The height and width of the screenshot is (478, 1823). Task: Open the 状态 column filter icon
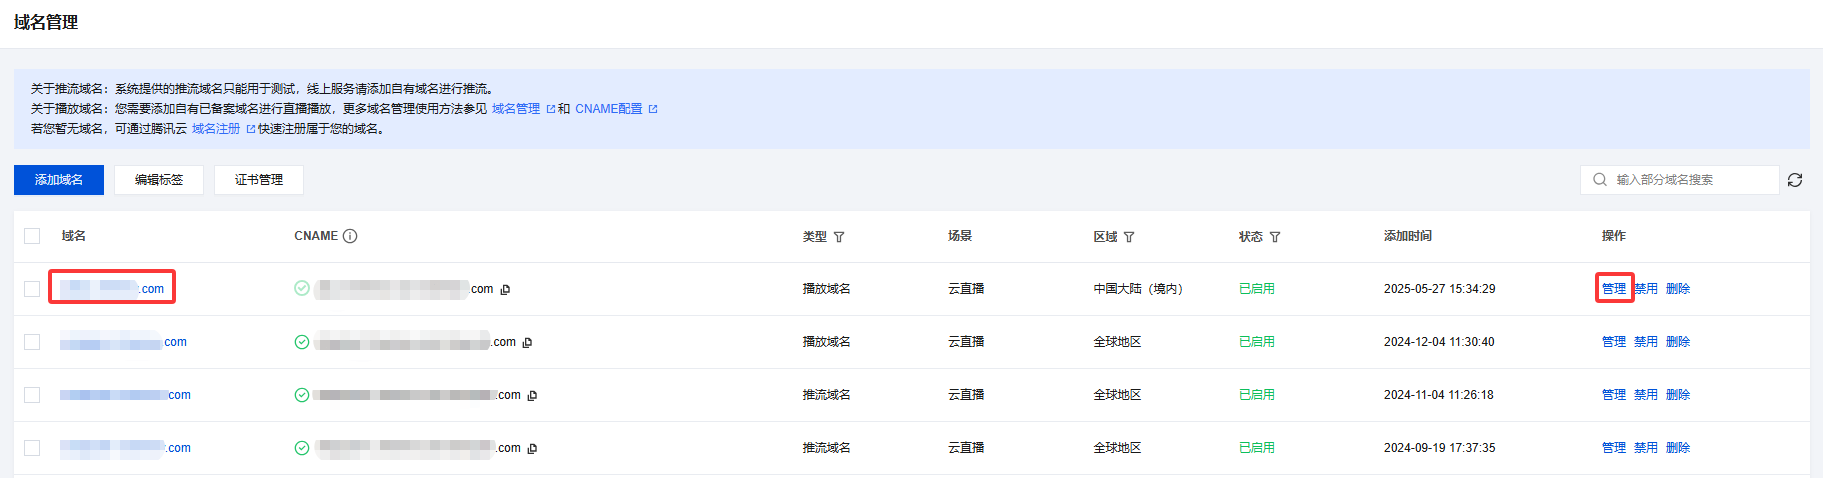pyautogui.click(x=1275, y=237)
